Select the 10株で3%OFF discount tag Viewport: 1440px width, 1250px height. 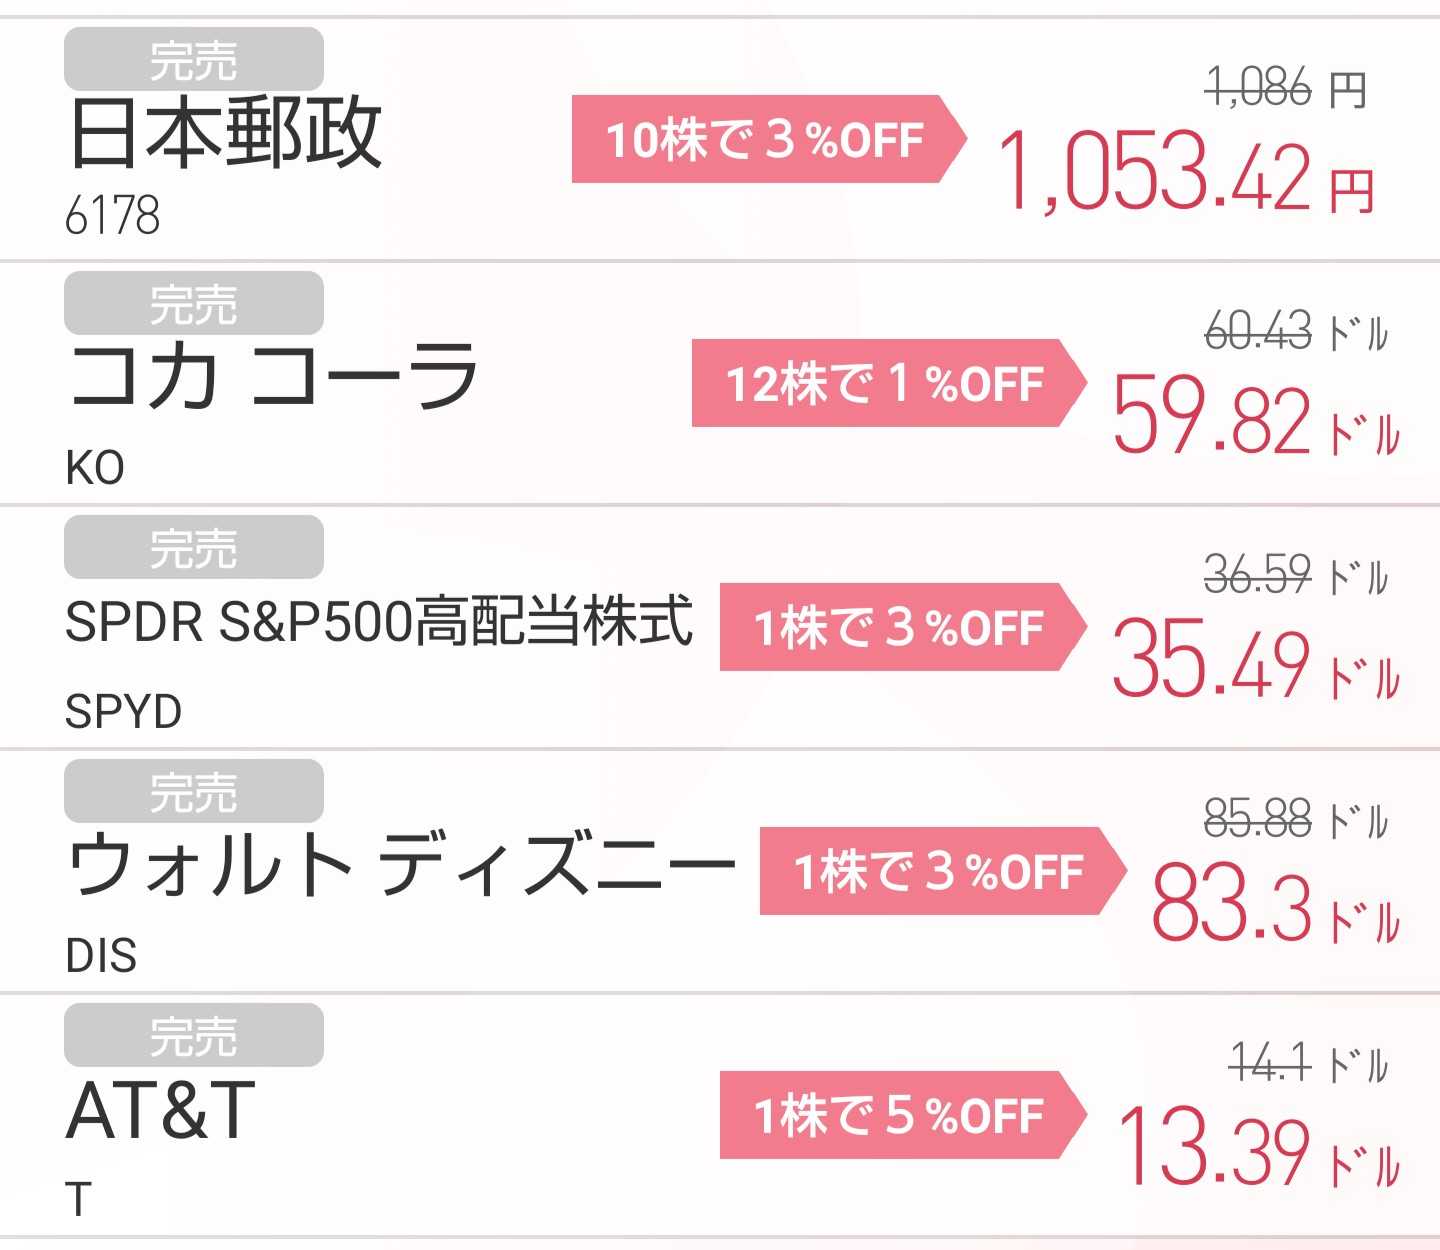769,139
